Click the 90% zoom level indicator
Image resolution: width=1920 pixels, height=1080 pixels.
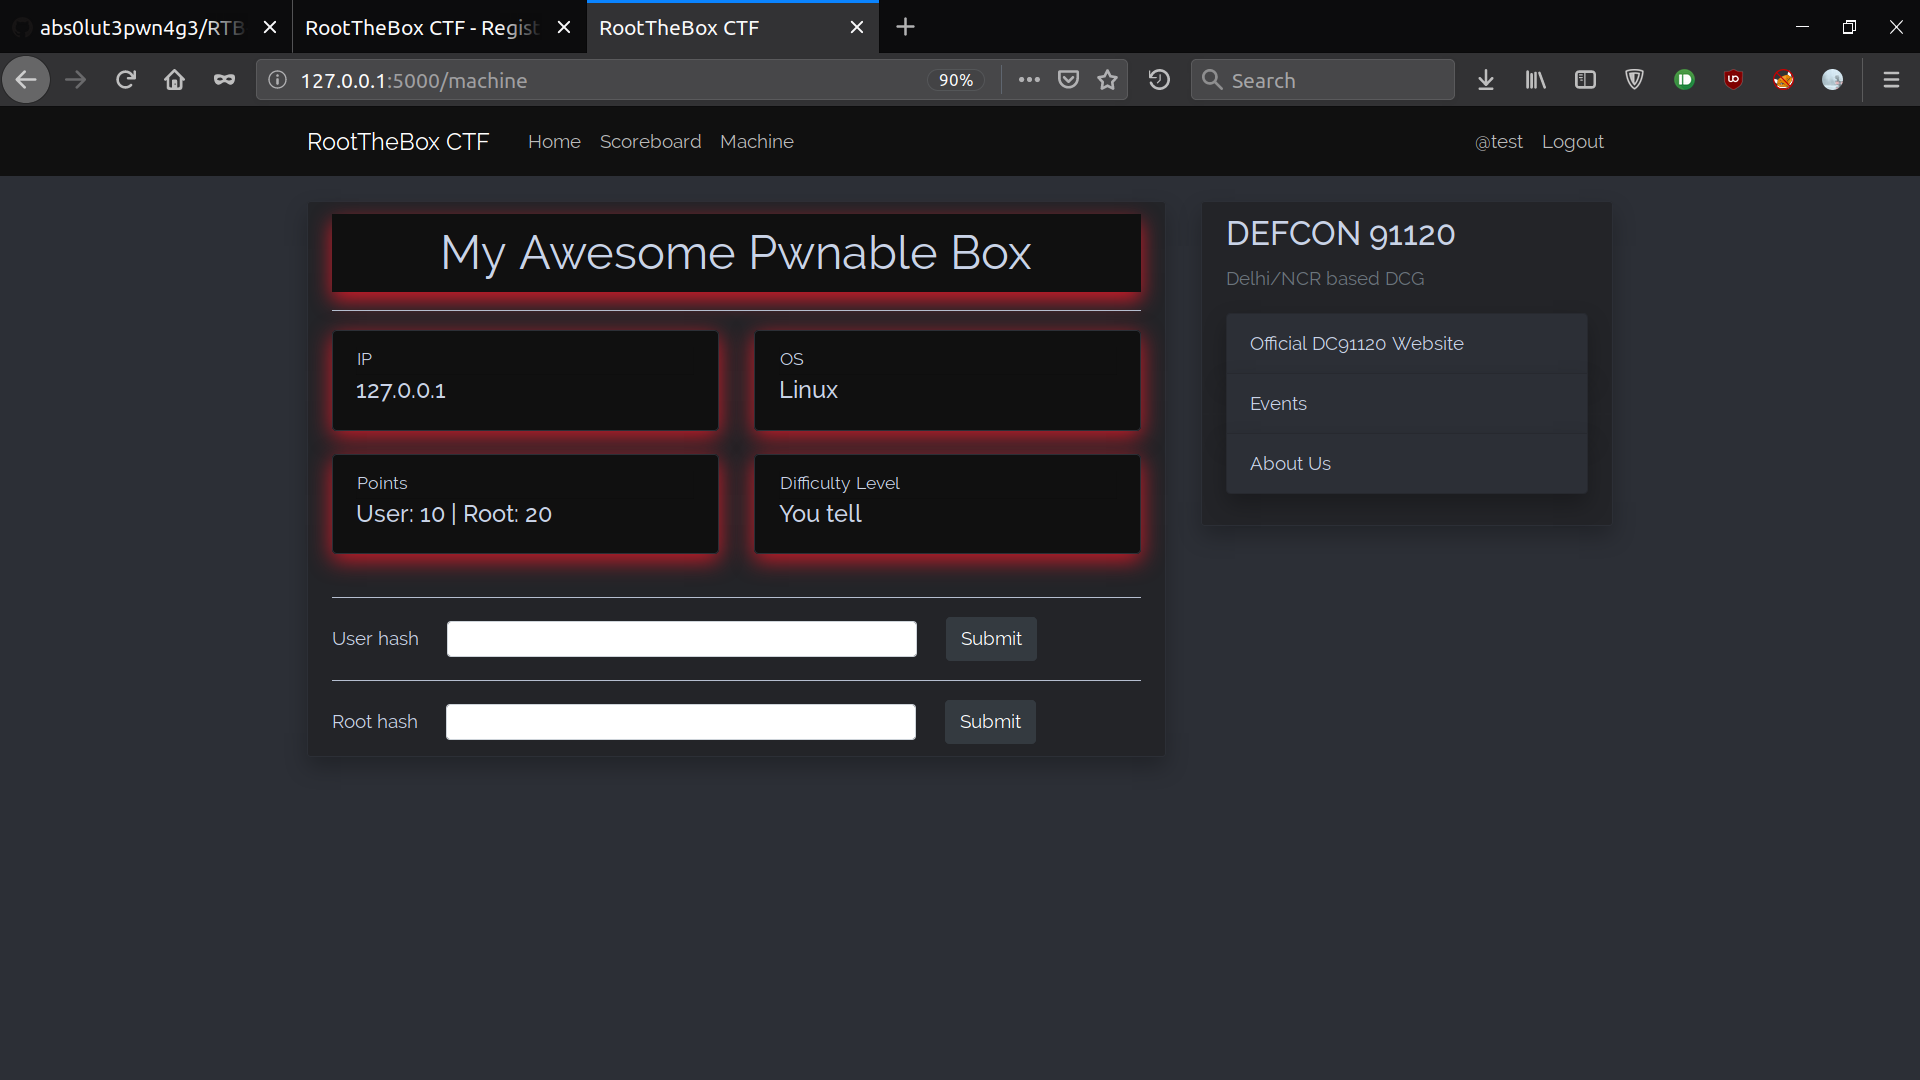[x=955, y=80]
